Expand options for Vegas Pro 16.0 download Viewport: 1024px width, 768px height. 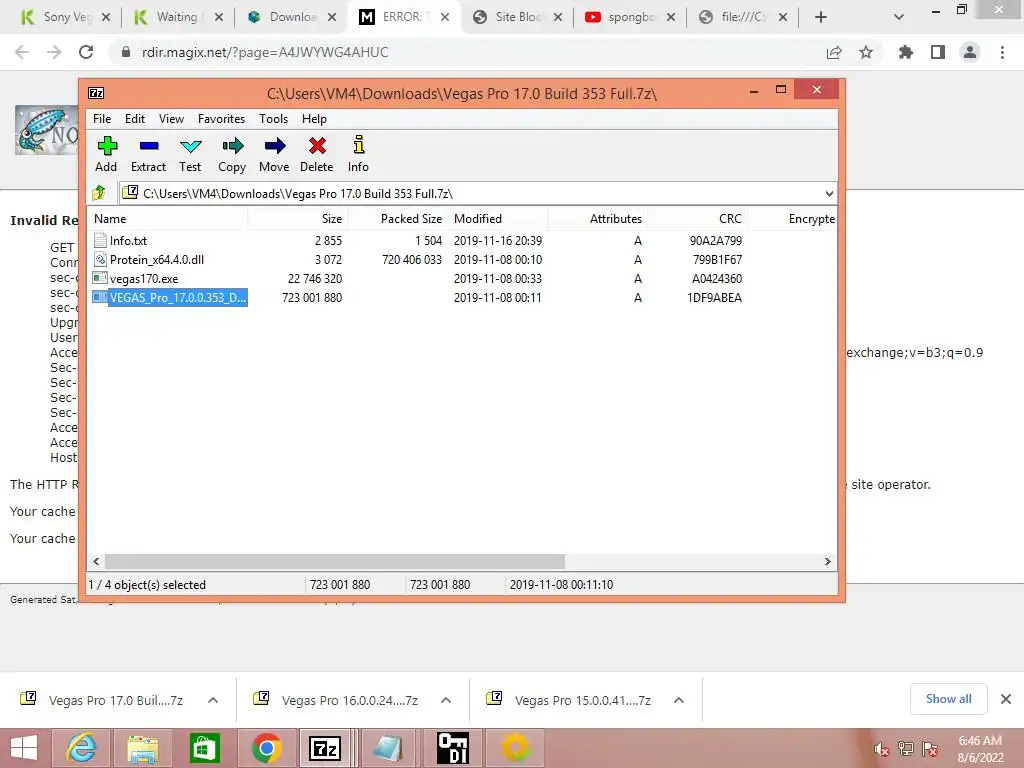coord(446,700)
